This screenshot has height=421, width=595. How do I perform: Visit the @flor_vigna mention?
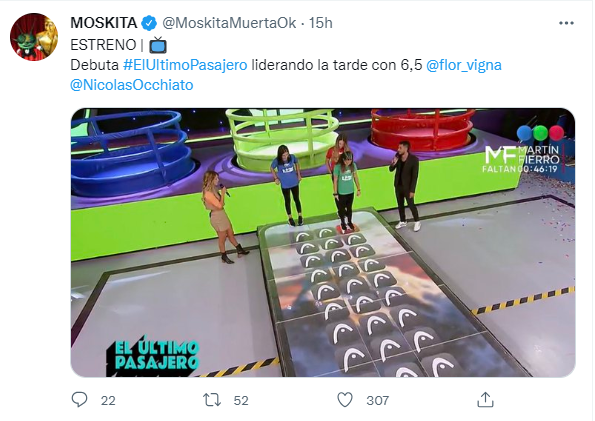point(464,65)
